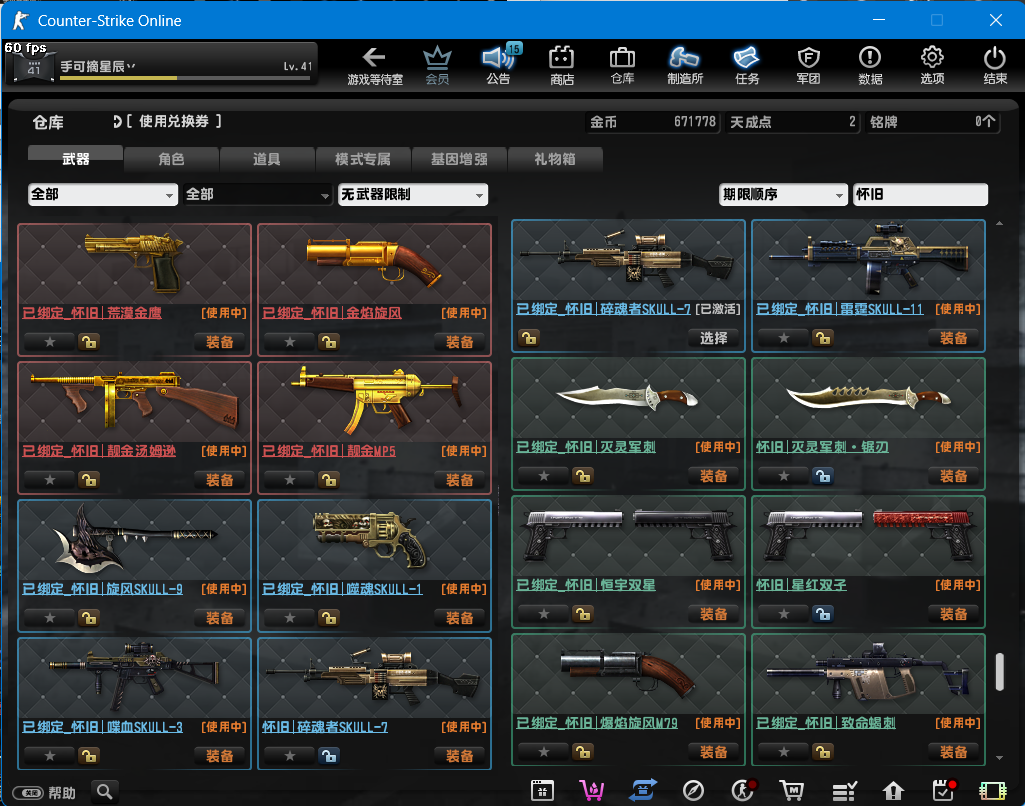Click 装备 for 旋风SKULL-9

[220, 618]
